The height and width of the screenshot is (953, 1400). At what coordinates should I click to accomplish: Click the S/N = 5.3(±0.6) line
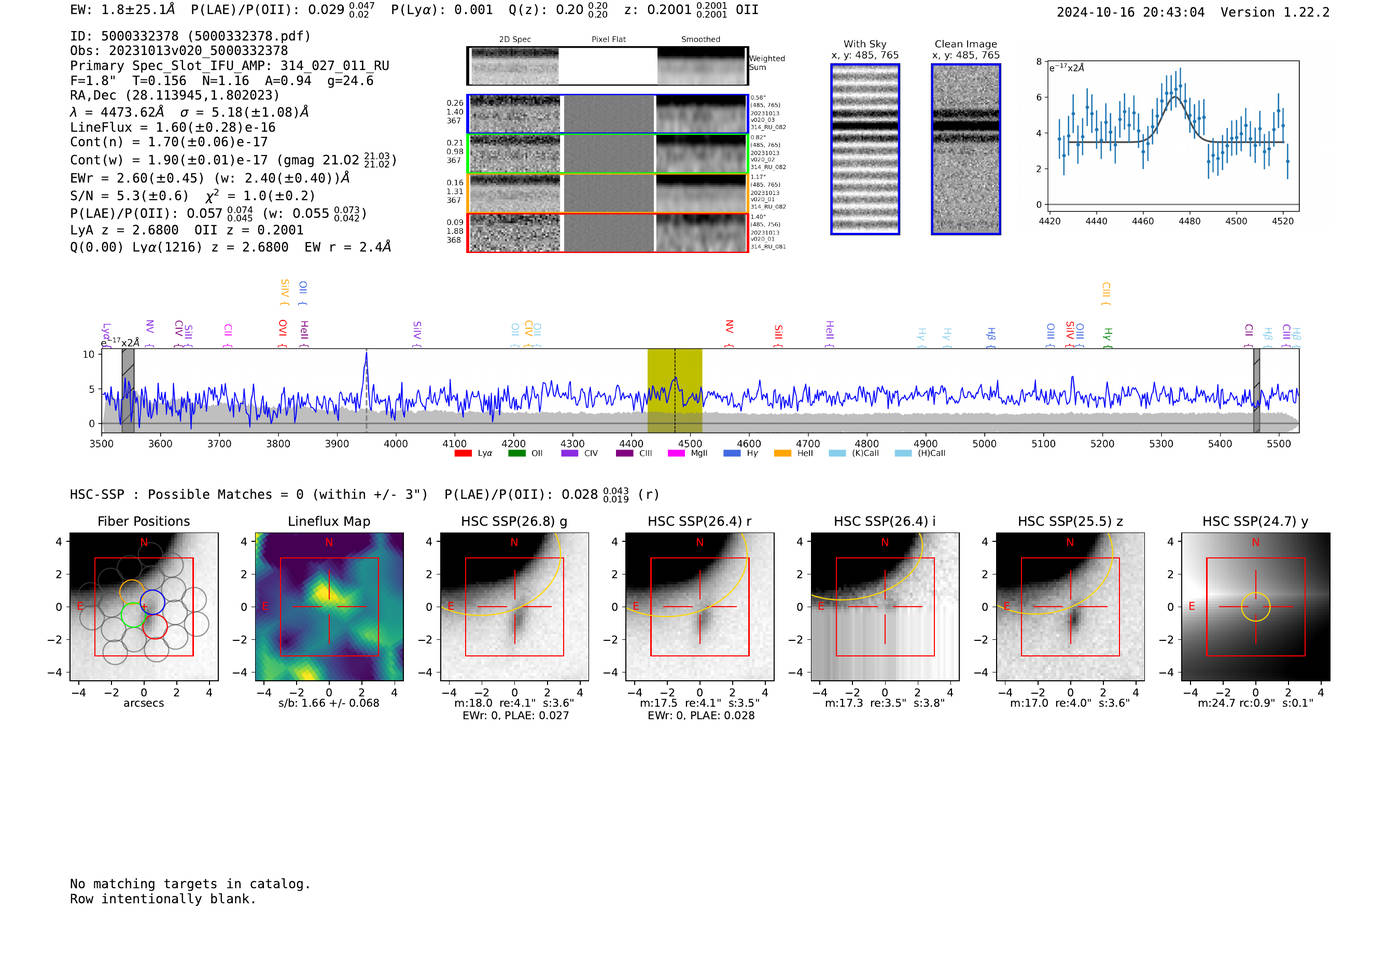point(192,196)
